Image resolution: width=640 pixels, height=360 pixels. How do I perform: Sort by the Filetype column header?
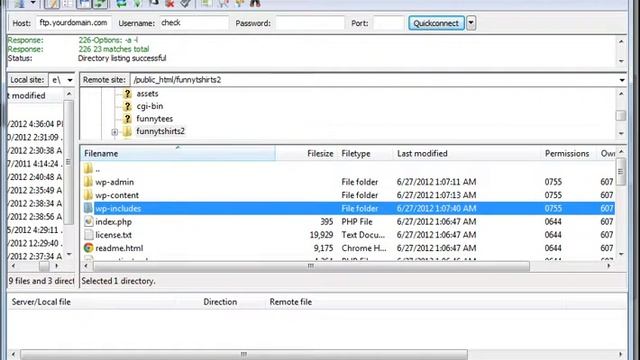click(365, 153)
